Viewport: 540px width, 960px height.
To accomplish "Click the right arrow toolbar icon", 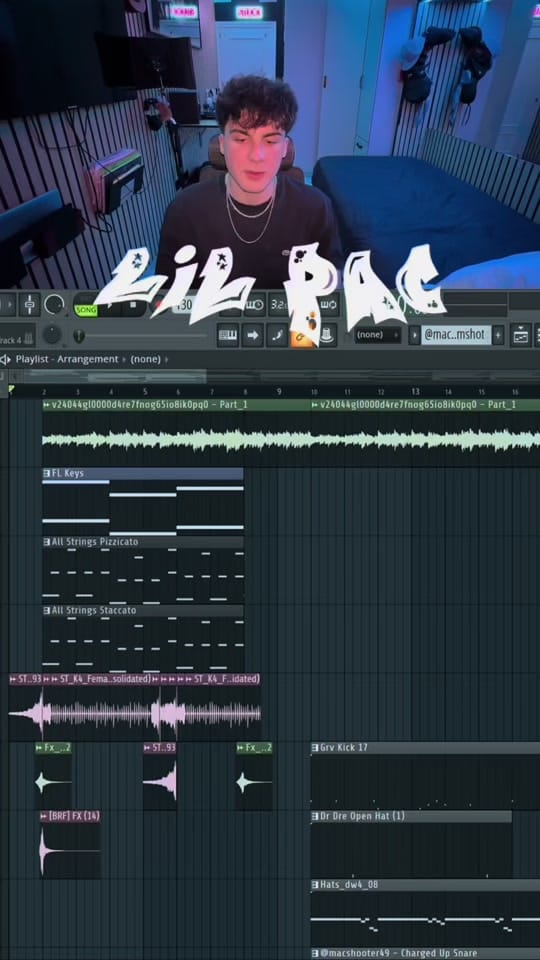I will coord(252,335).
